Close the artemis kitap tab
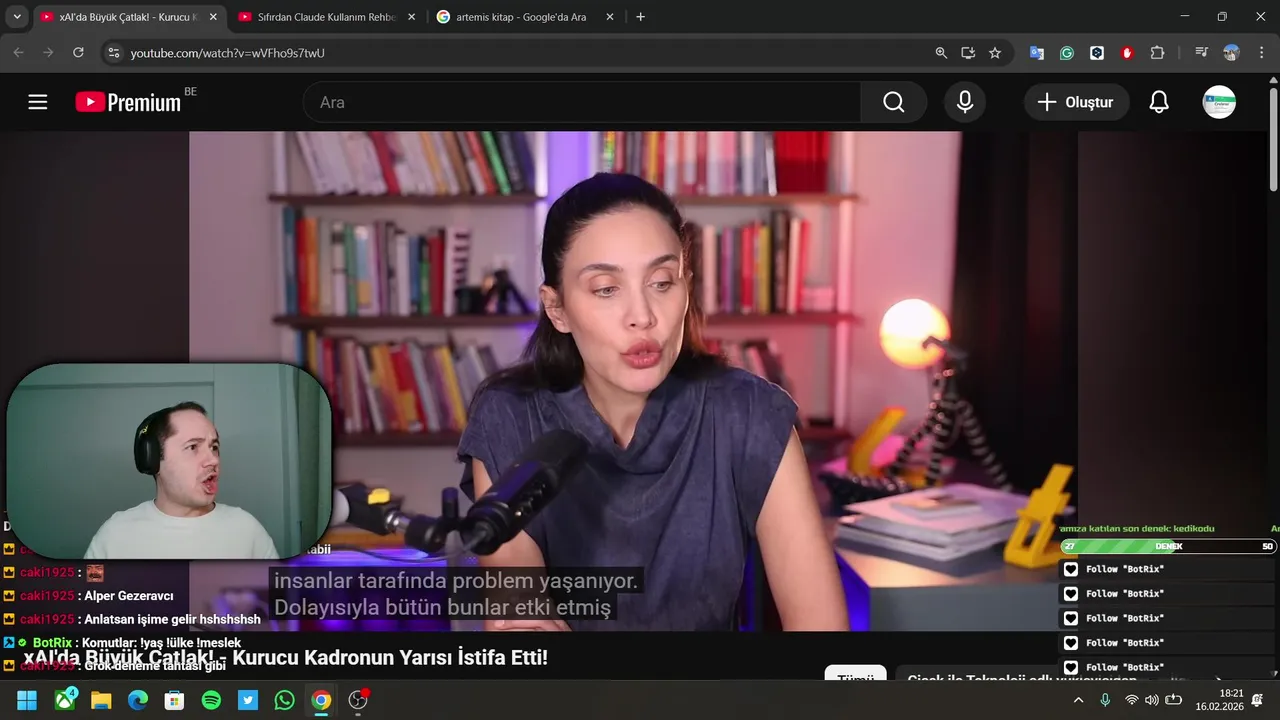The image size is (1280, 720). (x=609, y=17)
